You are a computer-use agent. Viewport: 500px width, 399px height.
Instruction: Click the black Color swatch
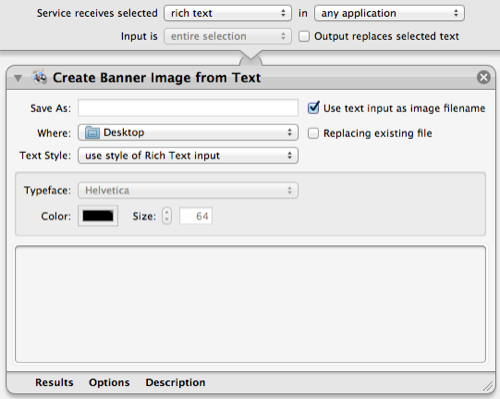click(98, 216)
